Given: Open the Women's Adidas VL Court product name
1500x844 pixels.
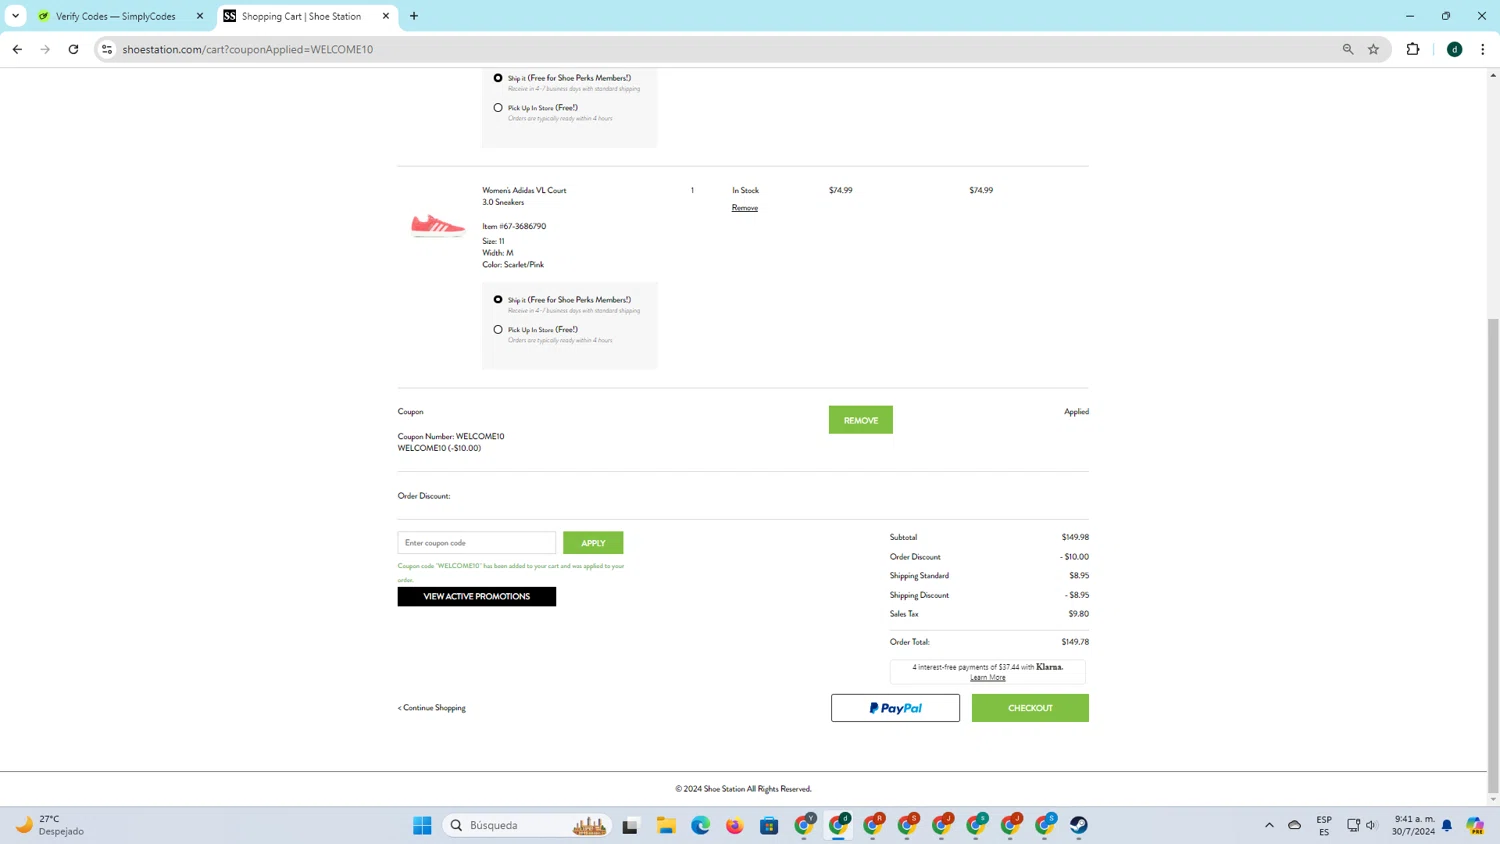Looking at the screenshot, I should point(525,196).
